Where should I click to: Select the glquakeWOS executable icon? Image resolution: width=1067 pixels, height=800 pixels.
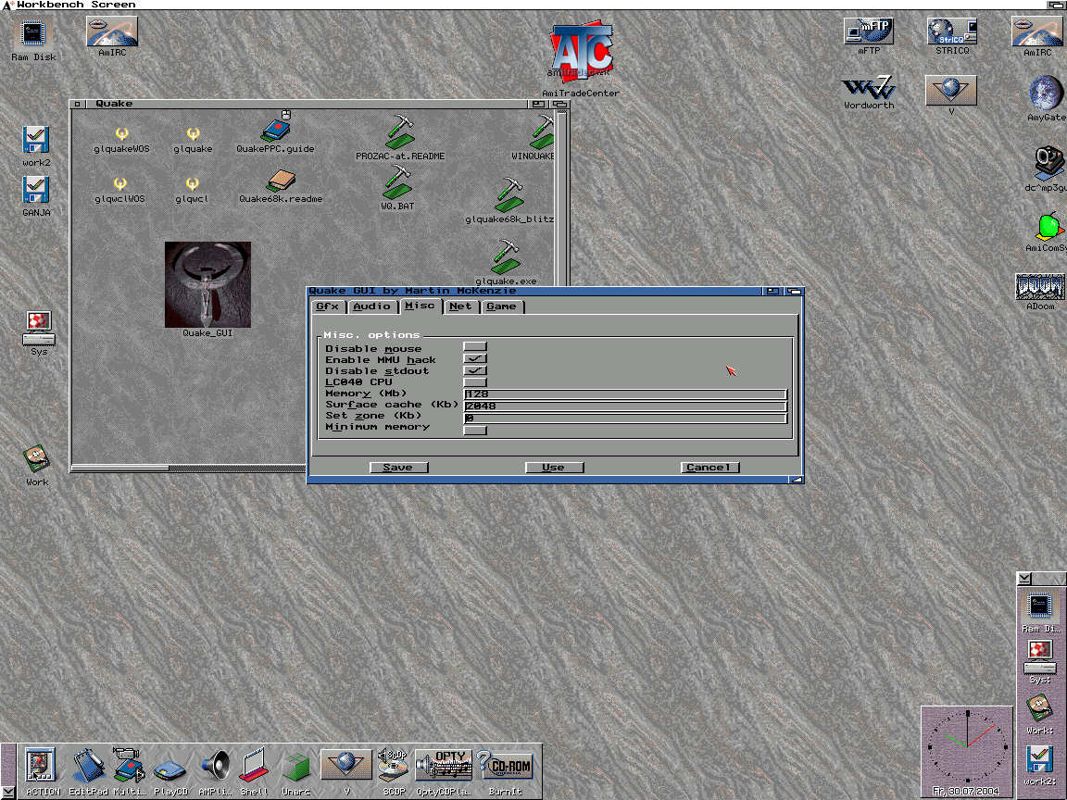[x=121, y=134]
